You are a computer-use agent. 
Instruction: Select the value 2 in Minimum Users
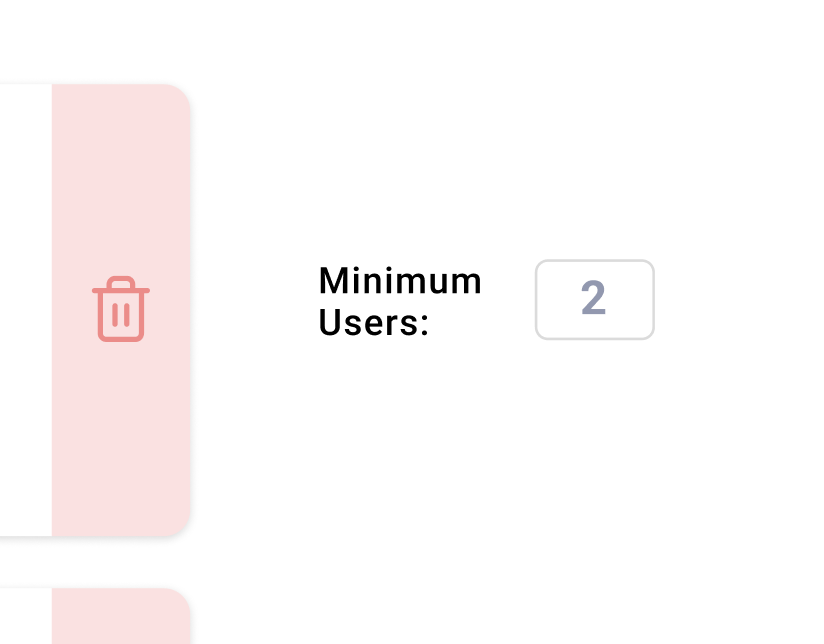pos(593,299)
